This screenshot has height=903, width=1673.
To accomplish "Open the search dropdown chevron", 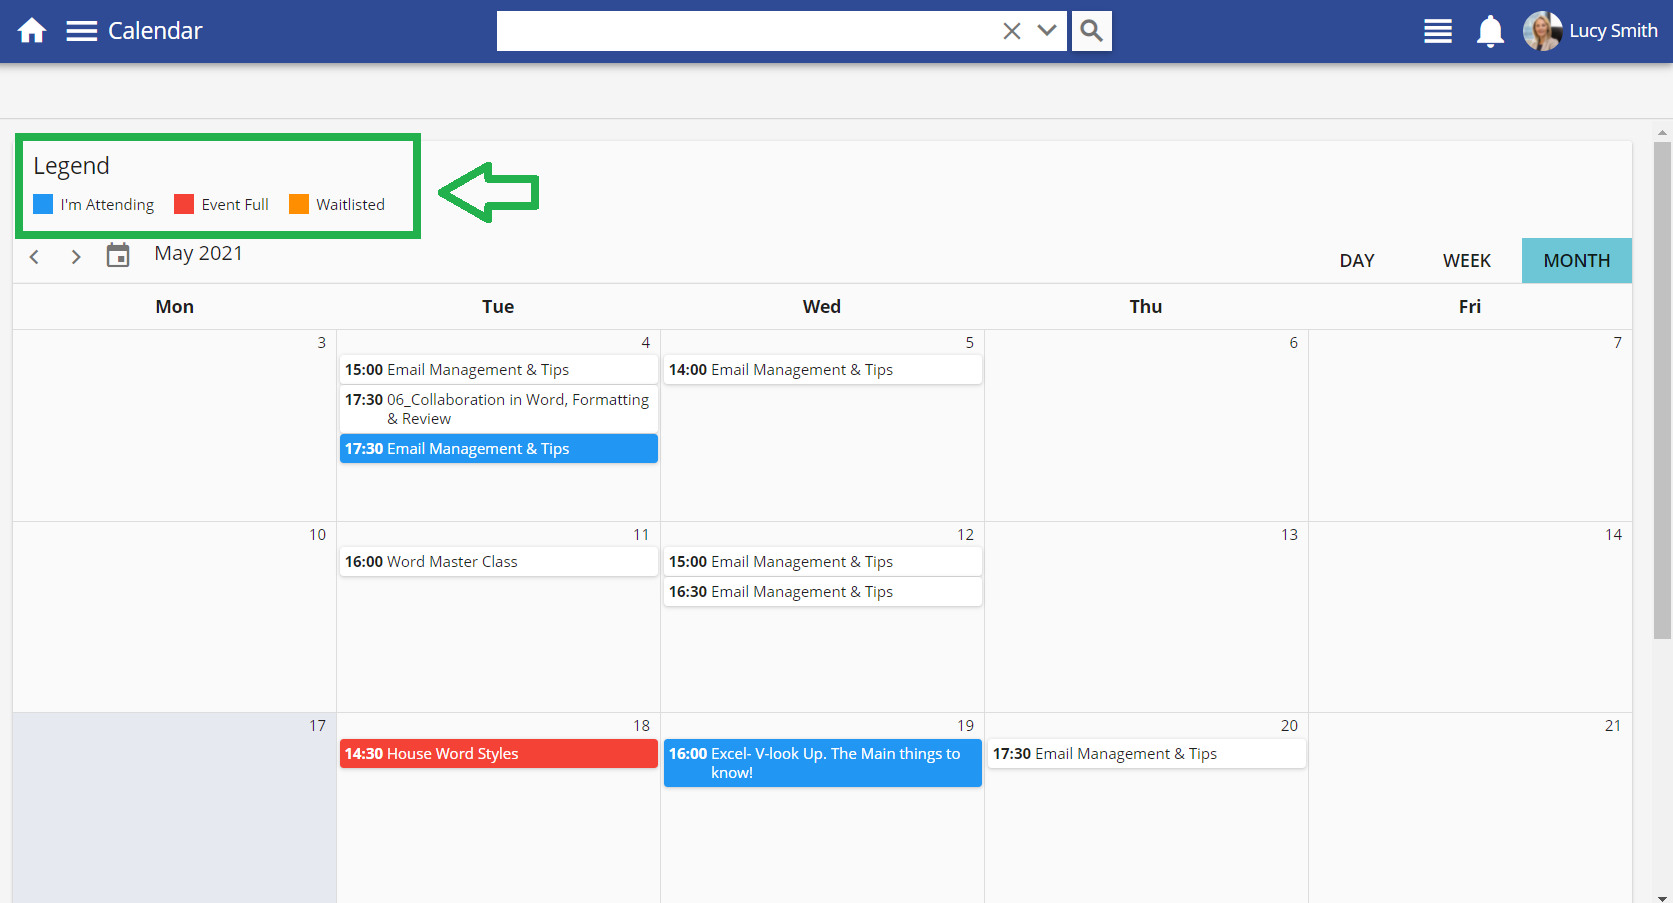I will [x=1046, y=30].
